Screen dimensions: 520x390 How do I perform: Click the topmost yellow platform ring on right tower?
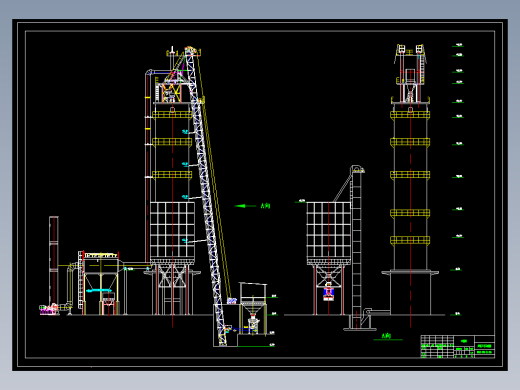(410, 115)
